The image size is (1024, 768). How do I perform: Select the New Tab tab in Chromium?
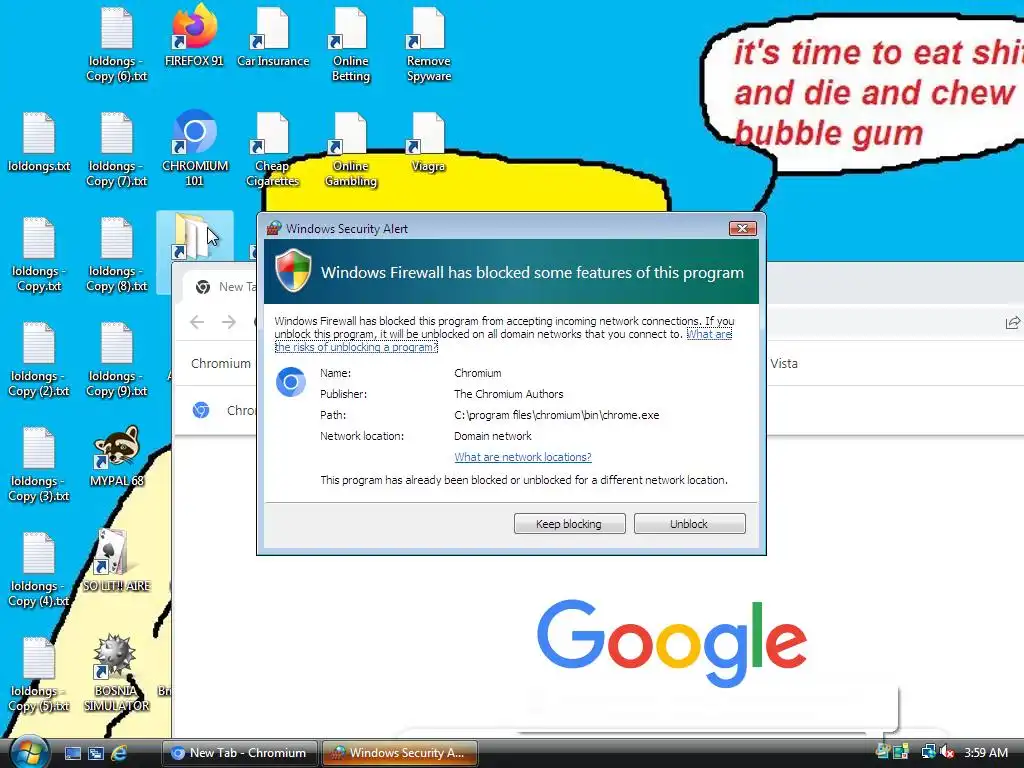pyautogui.click(x=223, y=287)
